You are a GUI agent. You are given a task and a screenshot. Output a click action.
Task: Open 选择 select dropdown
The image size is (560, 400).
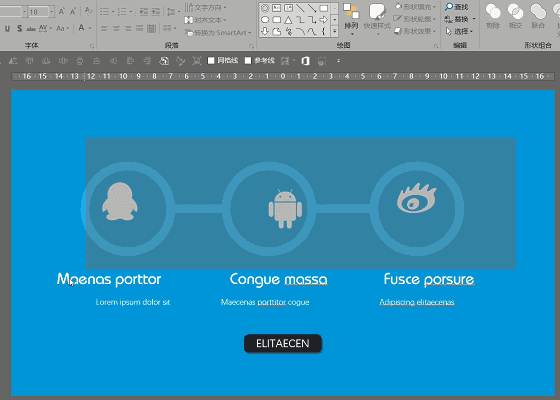[x=459, y=31]
